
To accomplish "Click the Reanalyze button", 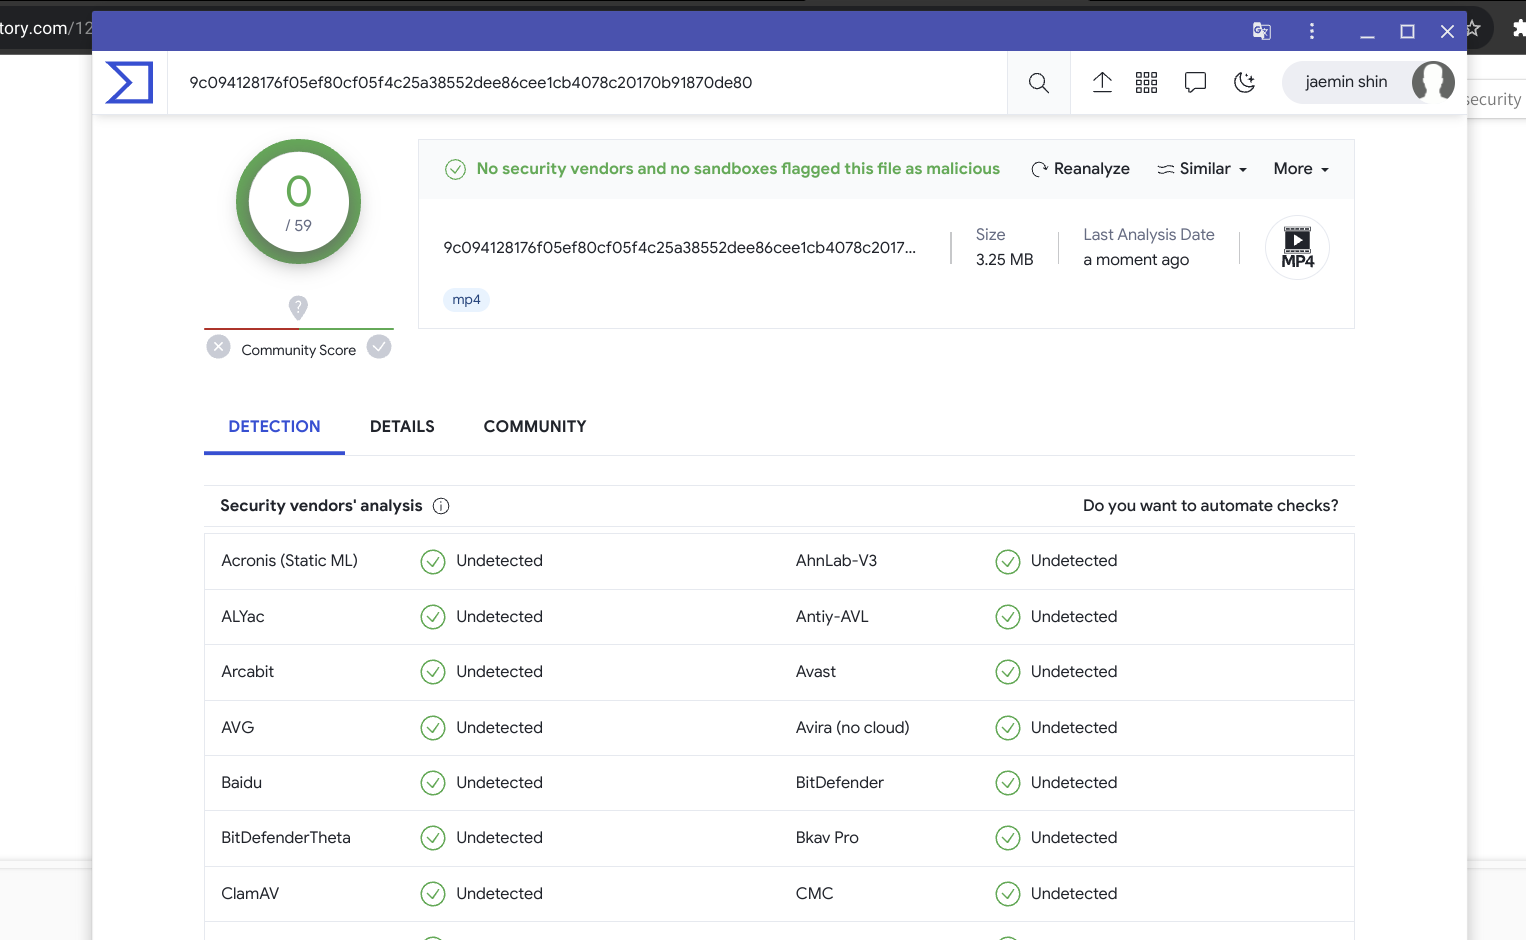I will pyautogui.click(x=1080, y=169).
